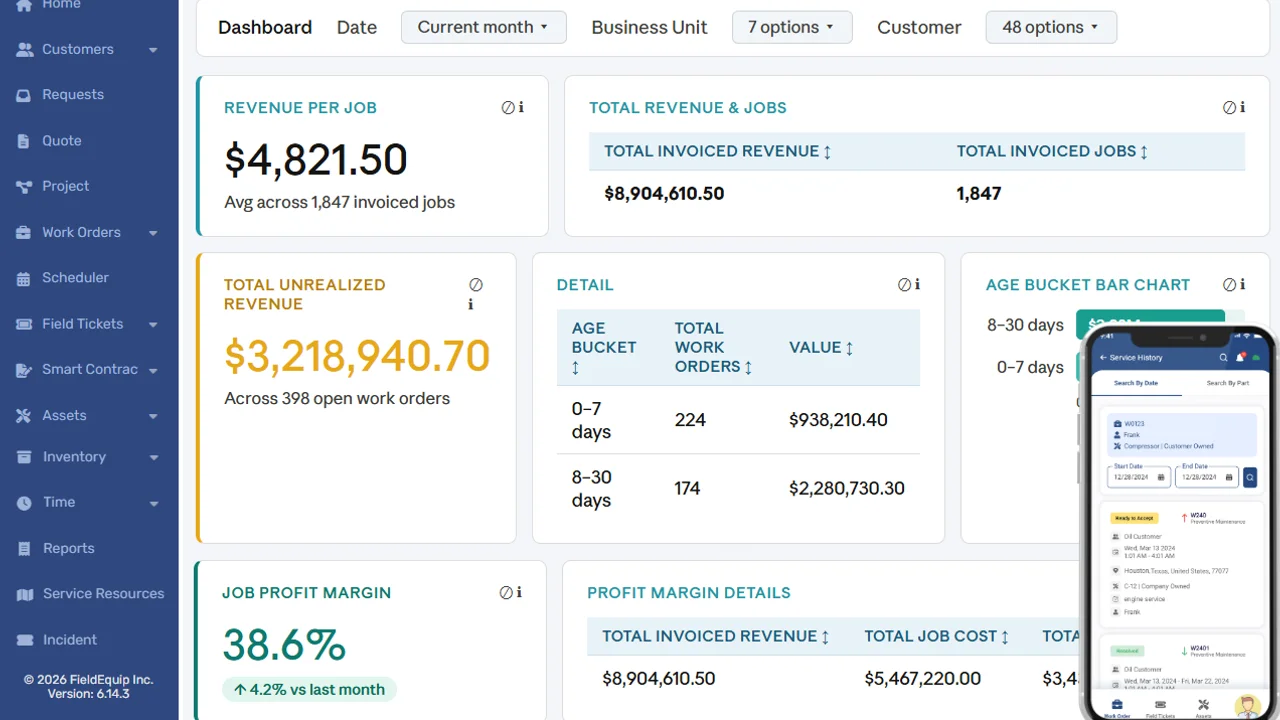This screenshot has width=1280, height=720.
Task: Tap Field Tickets tab in phone bottom bar
Action: pos(1160,709)
